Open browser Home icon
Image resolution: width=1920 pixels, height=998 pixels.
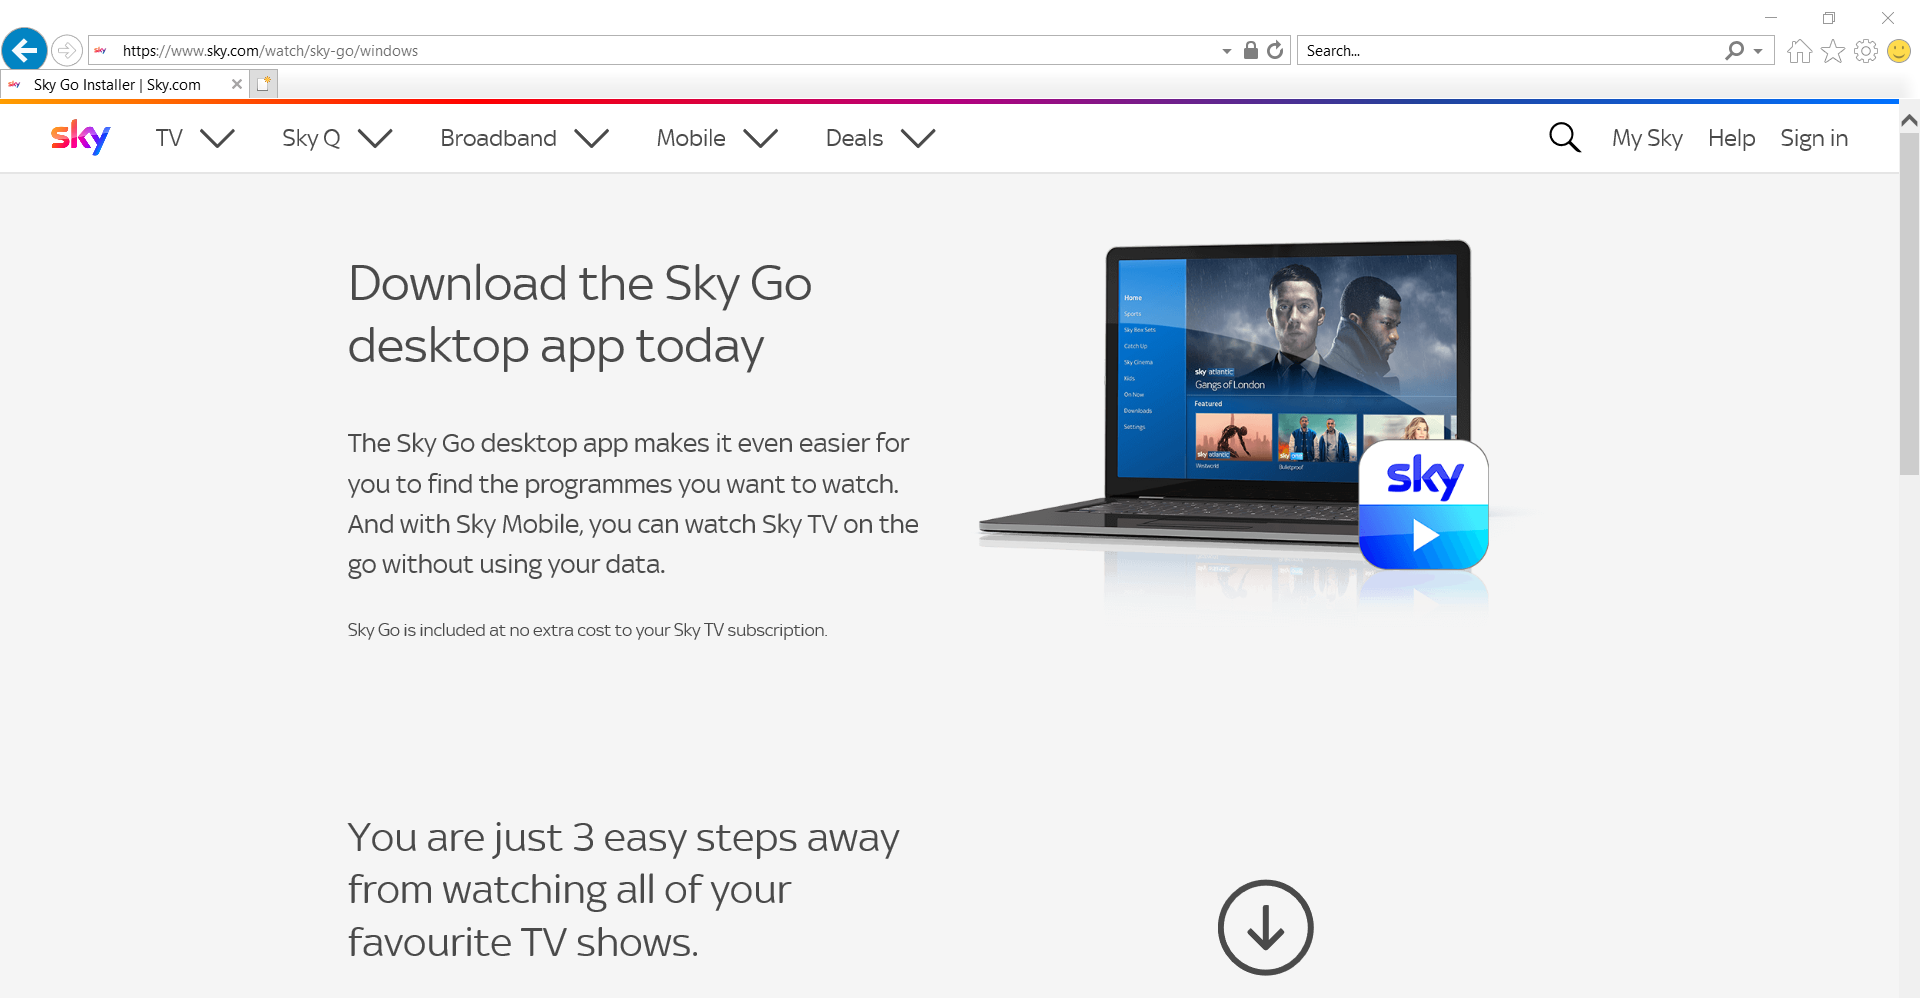click(x=1799, y=51)
